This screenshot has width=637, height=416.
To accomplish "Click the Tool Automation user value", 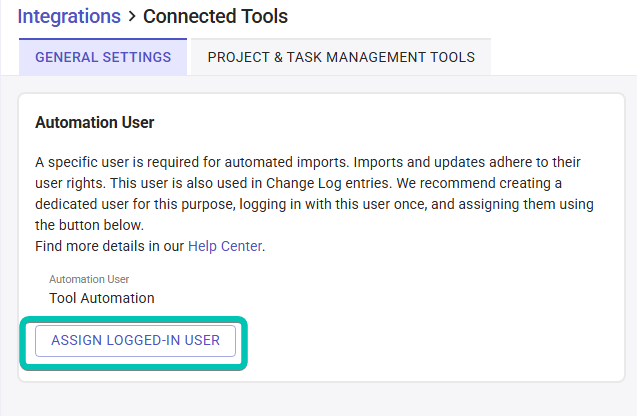I will (102, 297).
